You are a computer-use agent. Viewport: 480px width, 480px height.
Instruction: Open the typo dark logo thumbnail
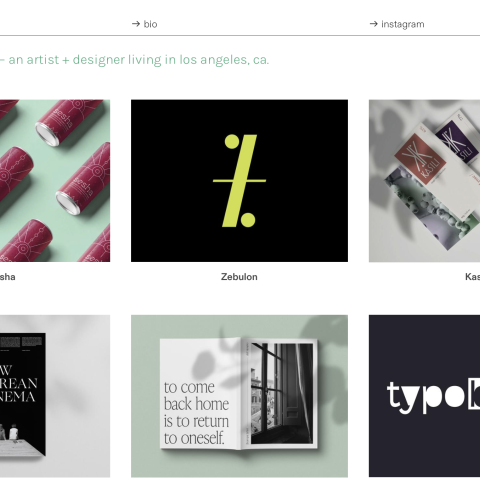[x=424, y=396]
